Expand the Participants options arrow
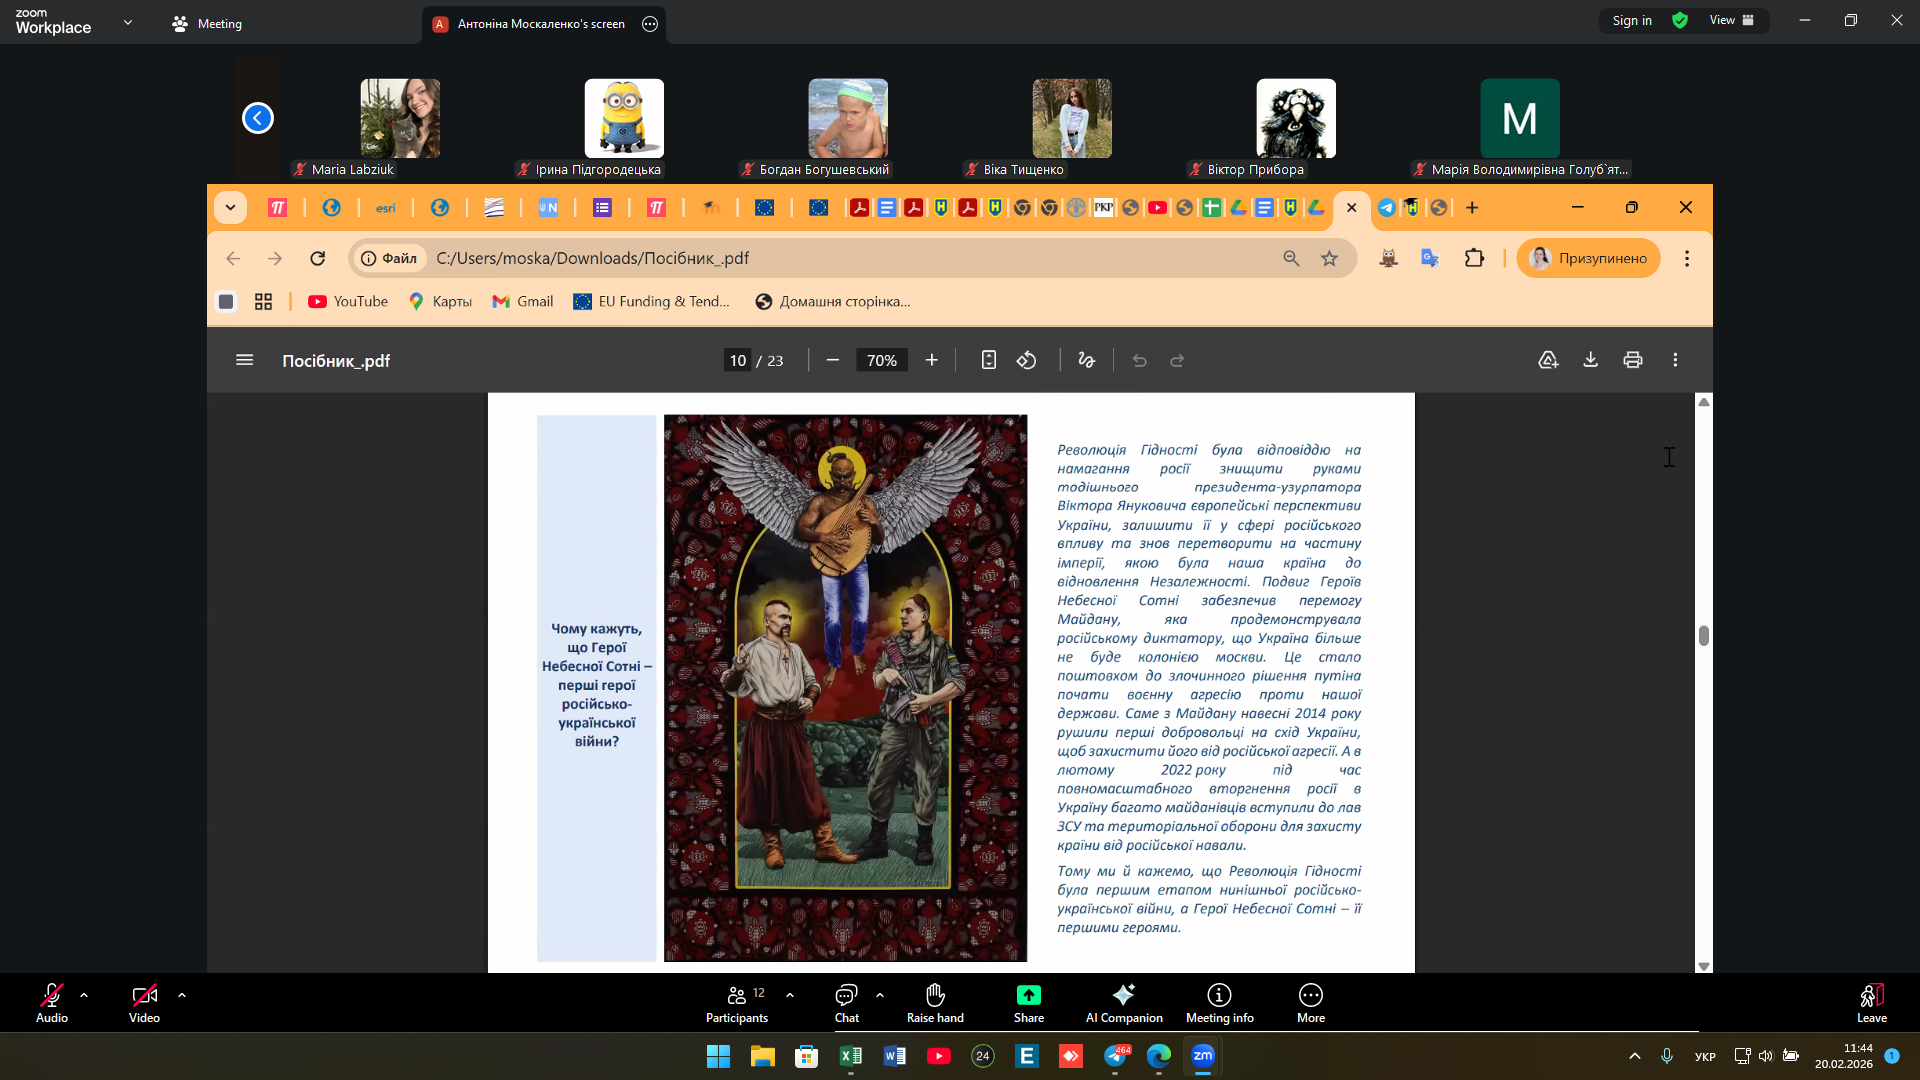Viewport: 1920px width, 1080px height. point(790,995)
